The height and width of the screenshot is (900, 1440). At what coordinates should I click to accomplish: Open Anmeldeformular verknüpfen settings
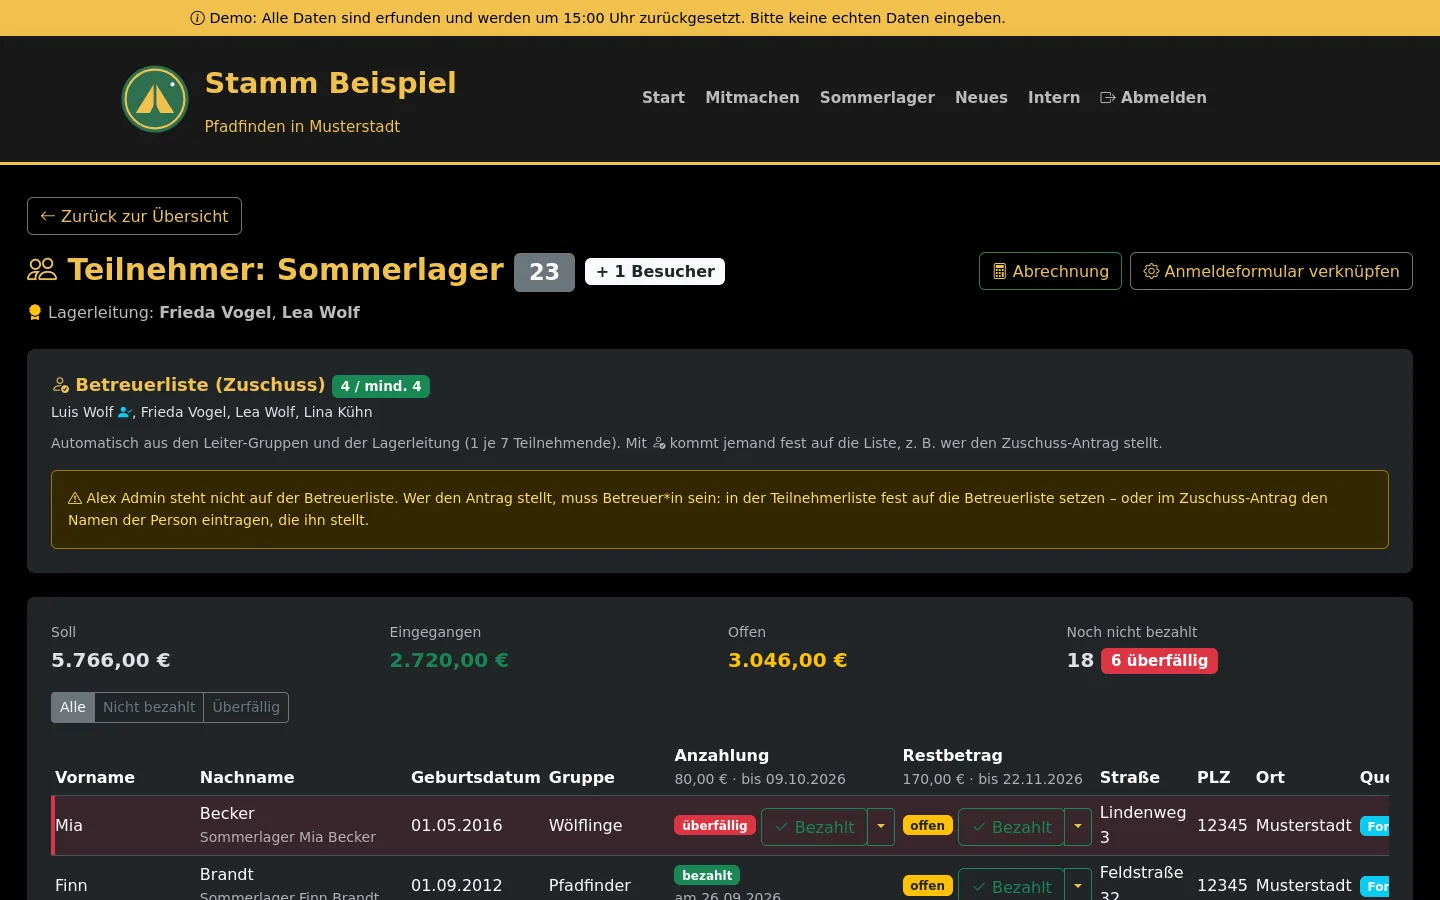coord(1271,271)
